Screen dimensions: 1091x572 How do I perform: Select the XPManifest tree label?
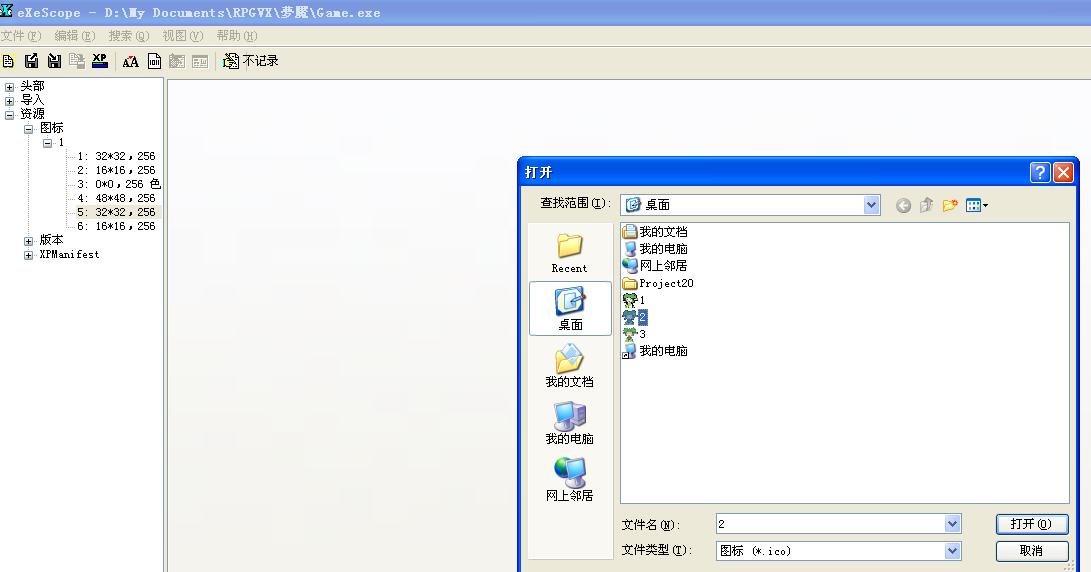pyautogui.click(x=70, y=255)
